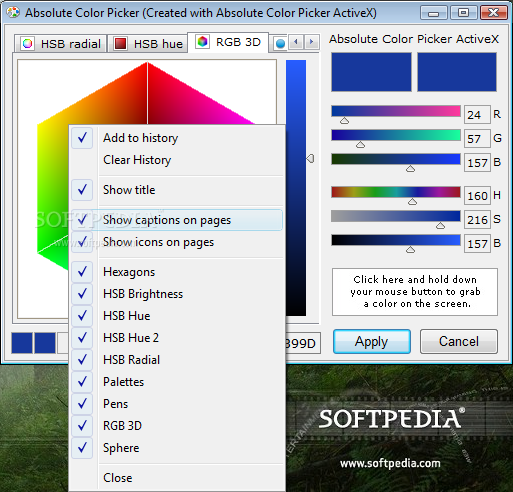
Task: Switch to the HSB hue tab
Action: click(x=148, y=44)
